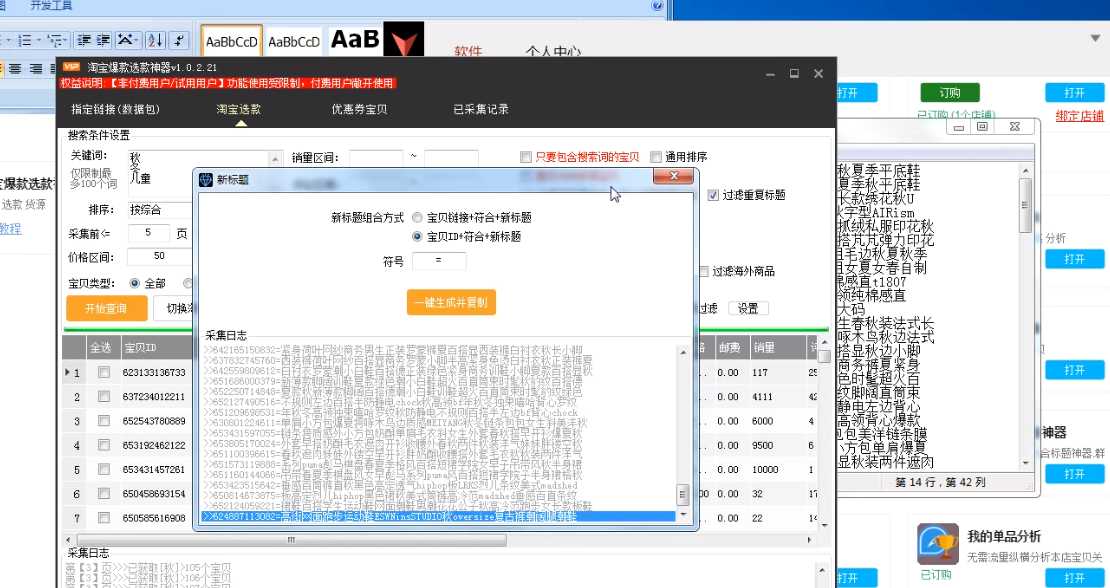Image resolution: width=1110 pixels, height=588 pixels.
Task: Click the 设置 button
Action: (x=748, y=308)
